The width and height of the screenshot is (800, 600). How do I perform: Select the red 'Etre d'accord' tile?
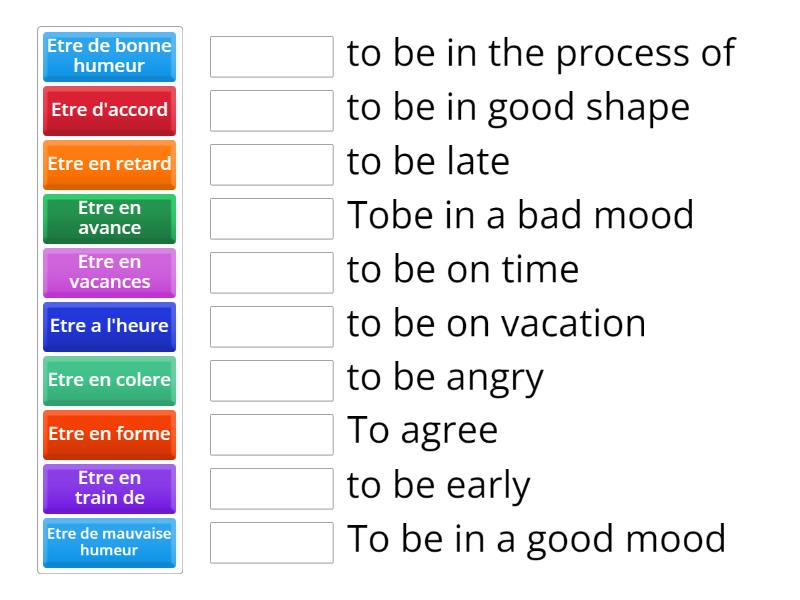(x=110, y=110)
